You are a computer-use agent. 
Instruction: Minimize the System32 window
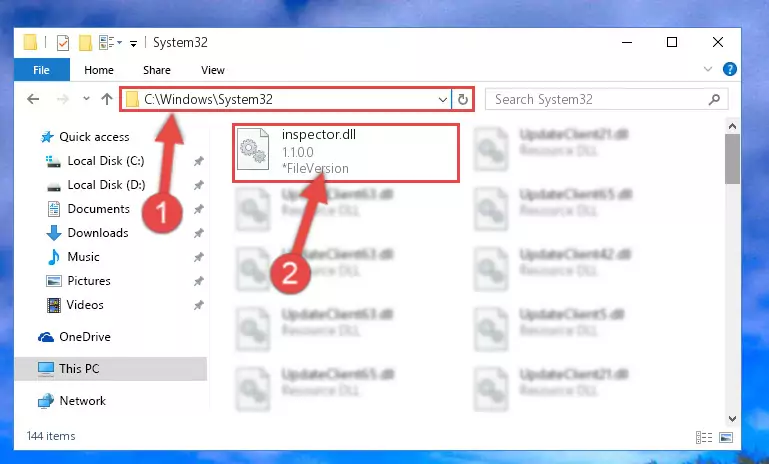627,43
